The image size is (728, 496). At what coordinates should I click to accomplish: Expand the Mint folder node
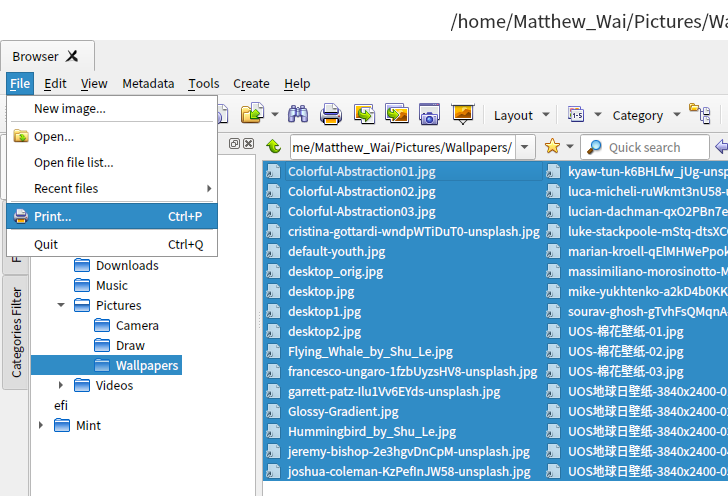41,425
